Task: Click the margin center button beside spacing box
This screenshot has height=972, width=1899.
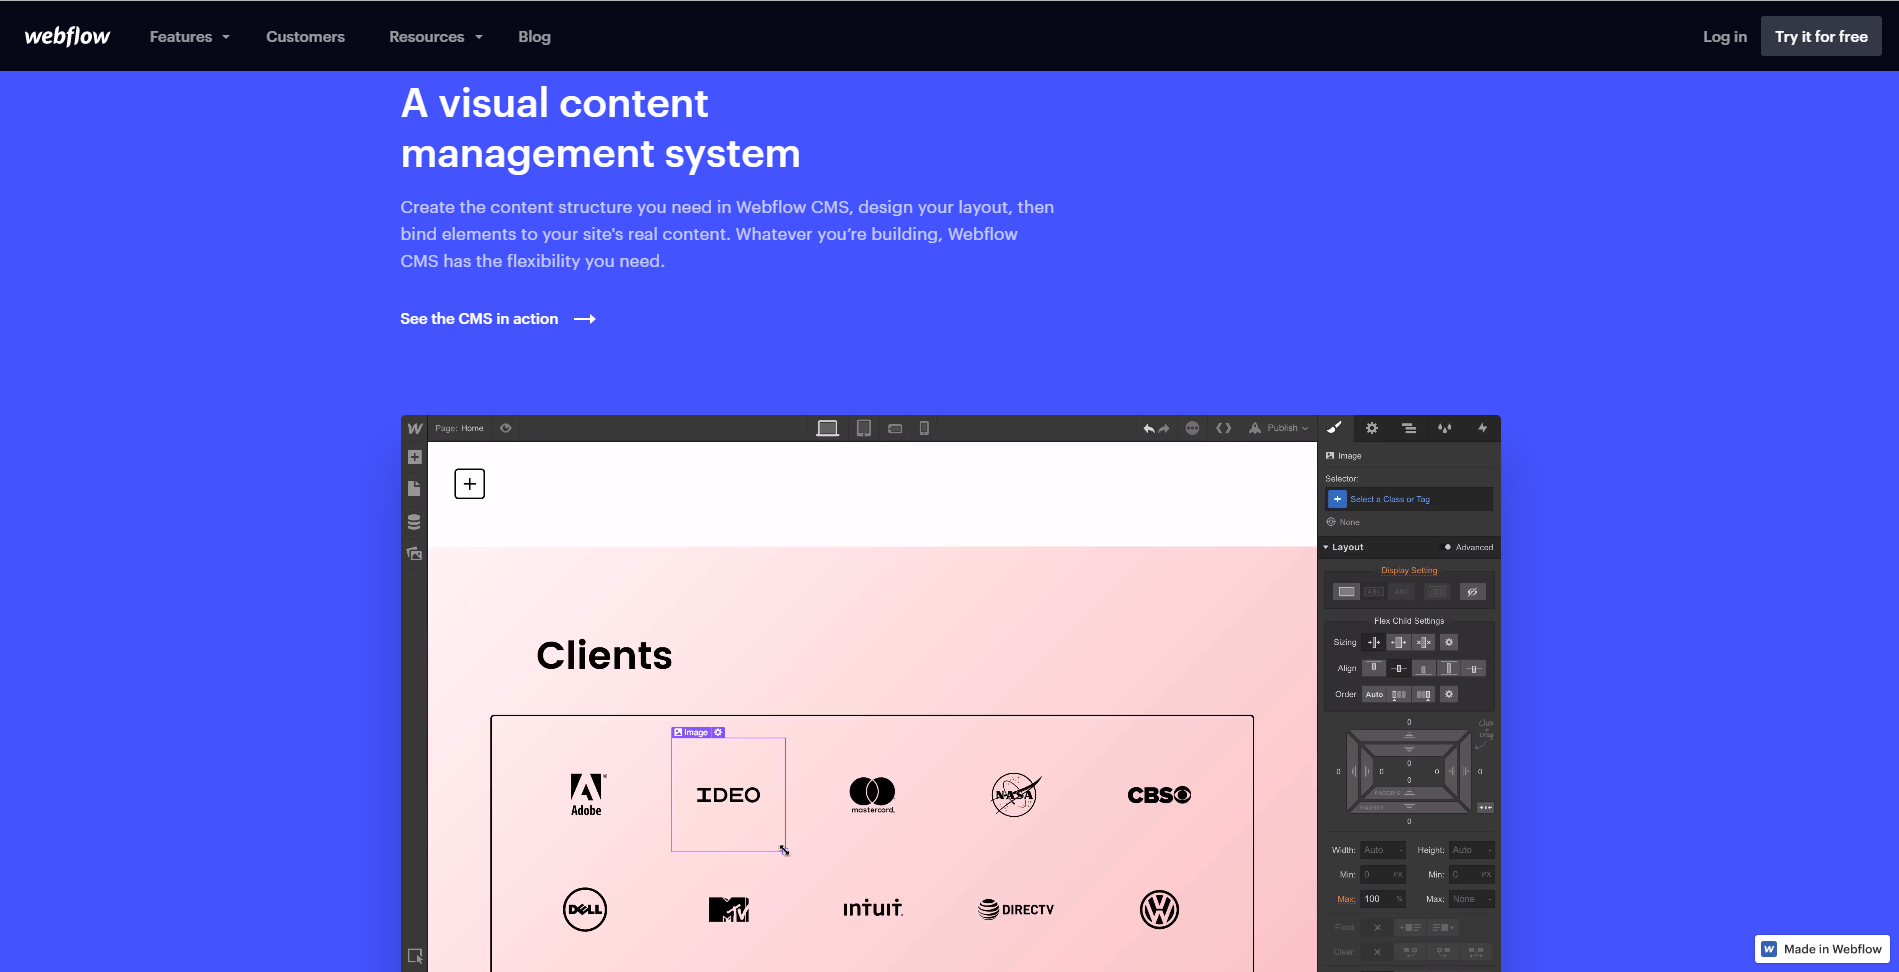Action: point(1485,807)
